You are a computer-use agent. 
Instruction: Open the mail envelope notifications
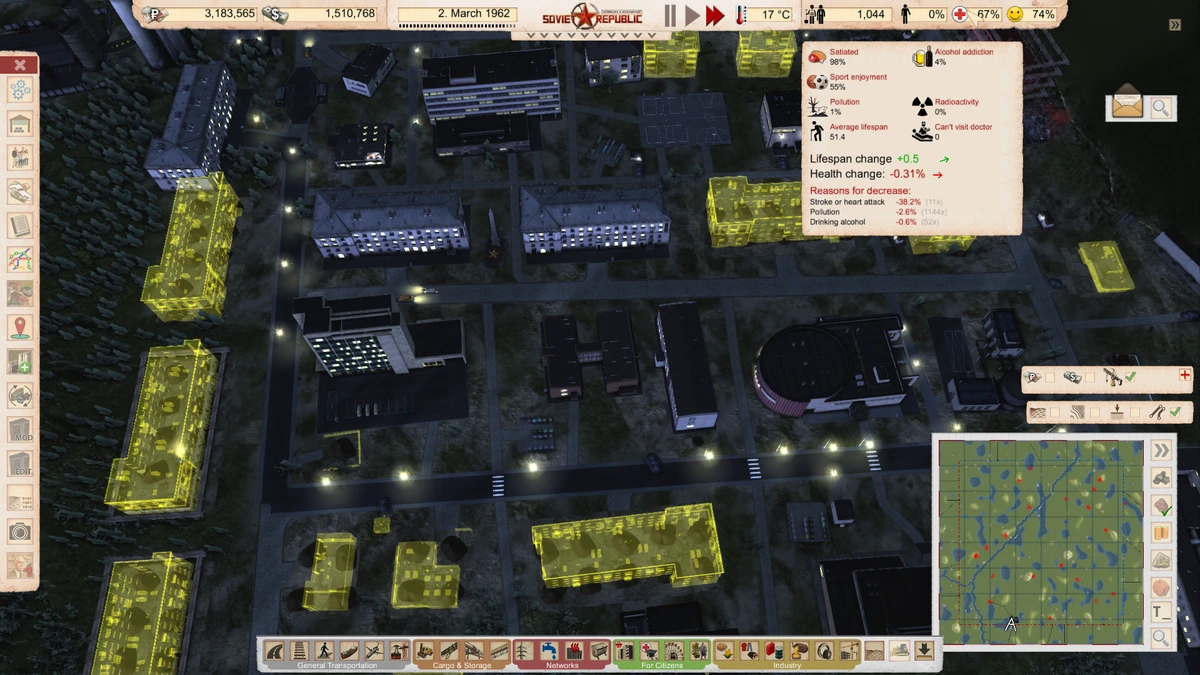(x=1127, y=106)
